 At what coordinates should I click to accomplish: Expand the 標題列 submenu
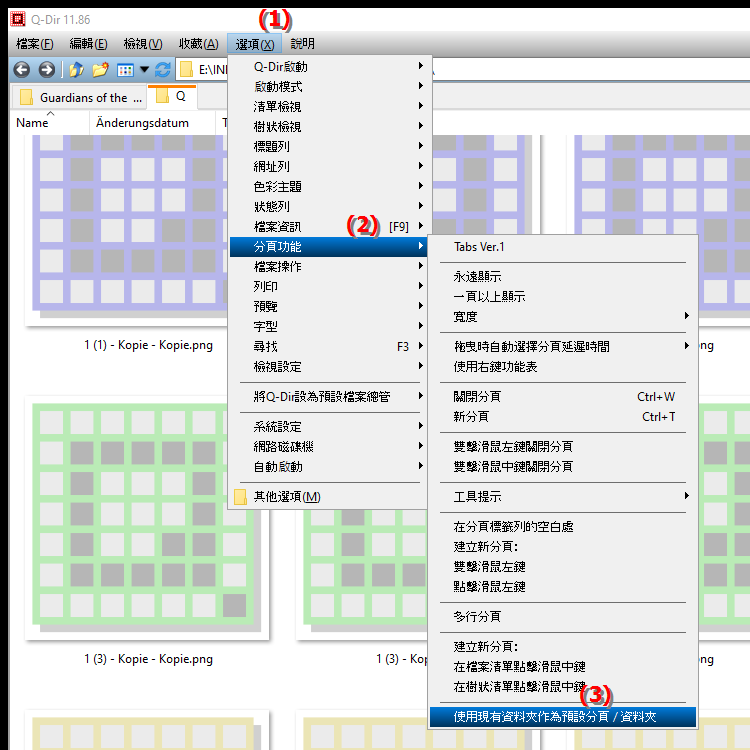330,146
